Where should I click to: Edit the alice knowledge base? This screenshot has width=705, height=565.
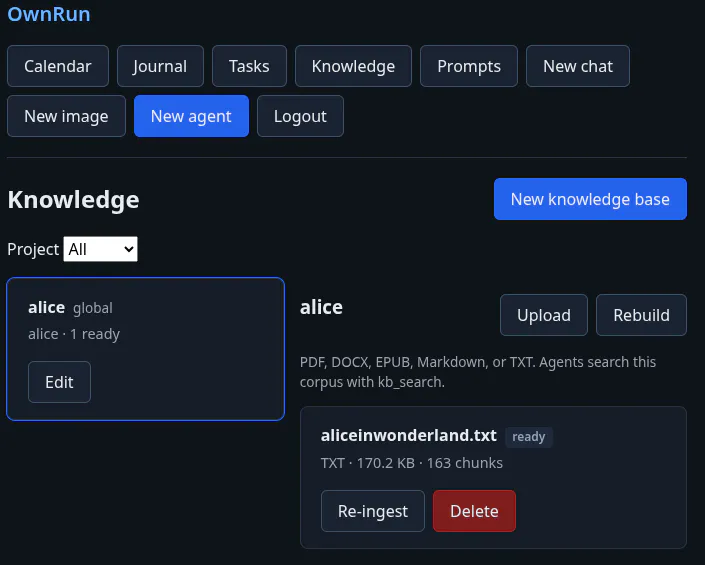(x=59, y=382)
